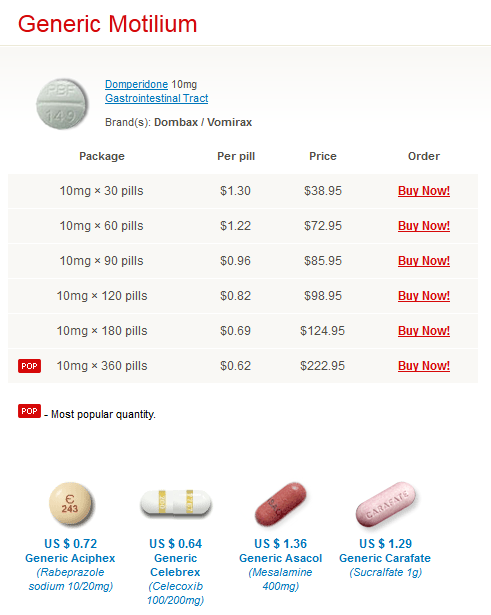Open the Domperidone ingredient link
Screen dimensions: 491x615
[x=136, y=84]
